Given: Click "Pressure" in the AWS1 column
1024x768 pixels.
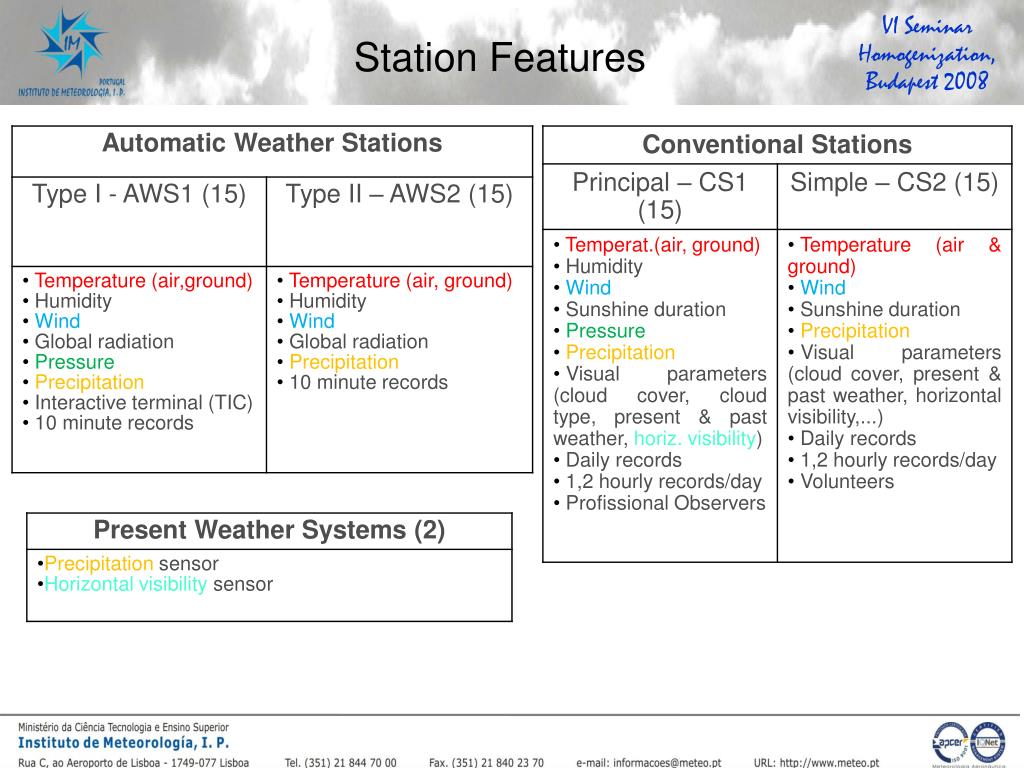Looking at the screenshot, I should point(74,362).
